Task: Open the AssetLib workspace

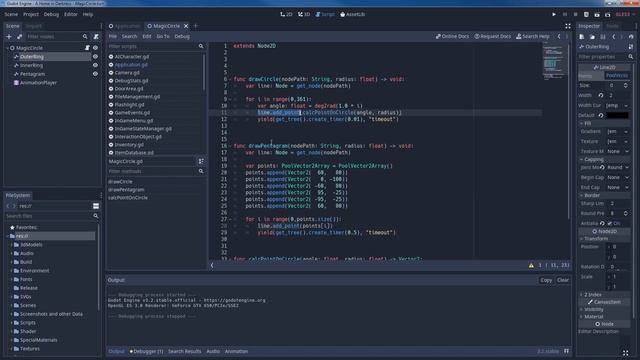Action: tap(353, 14)
